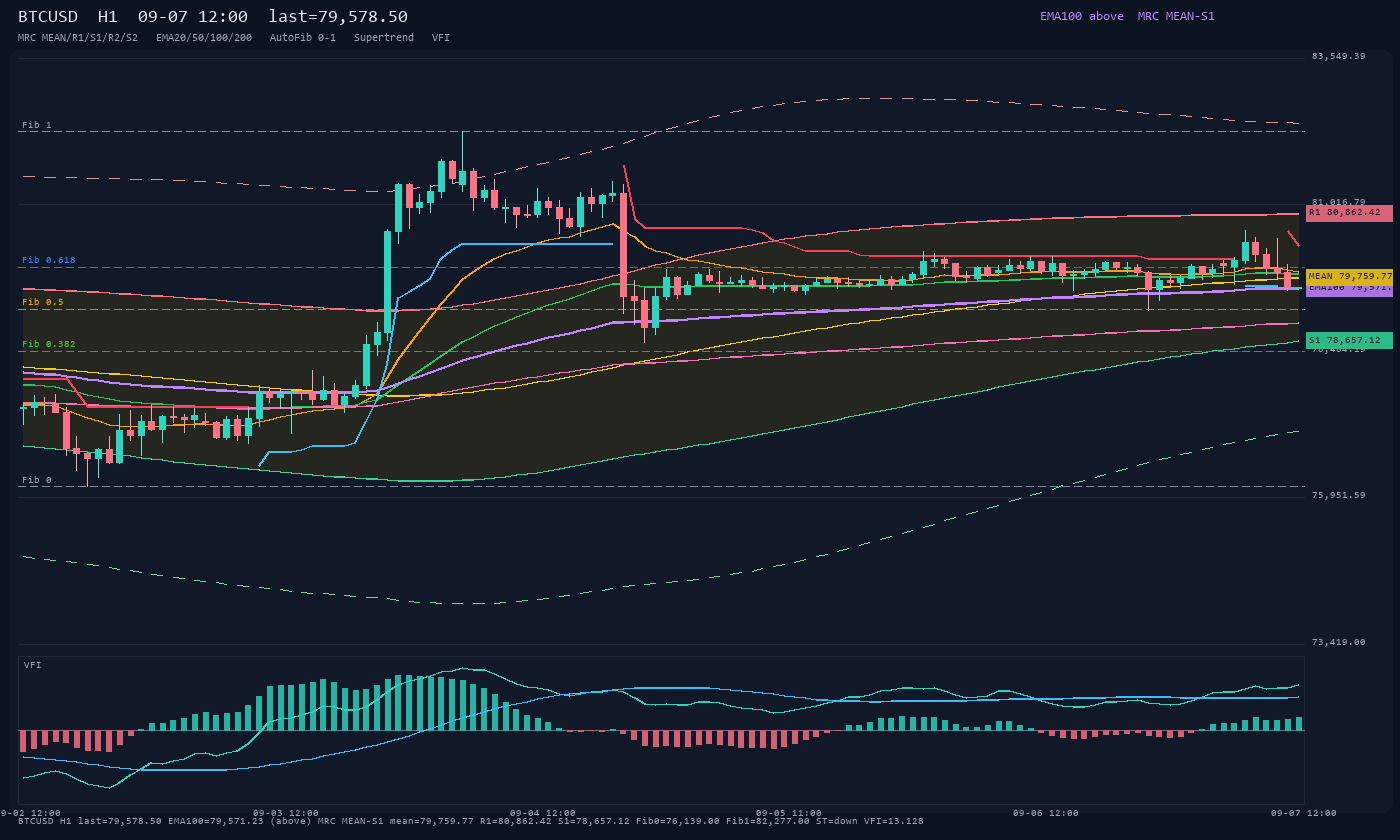Viewport: 1400px width, 840px height.
Task: Select the 75,951.59 price axis label
Action: click(1338, 495)
